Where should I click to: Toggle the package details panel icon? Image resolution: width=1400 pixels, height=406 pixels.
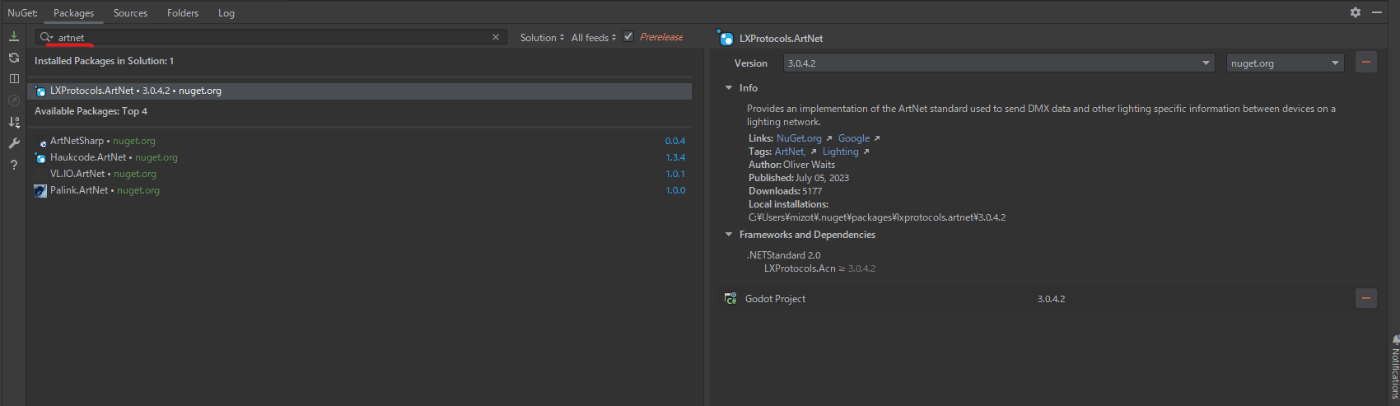pyautogui.click(x=14, y=79)
